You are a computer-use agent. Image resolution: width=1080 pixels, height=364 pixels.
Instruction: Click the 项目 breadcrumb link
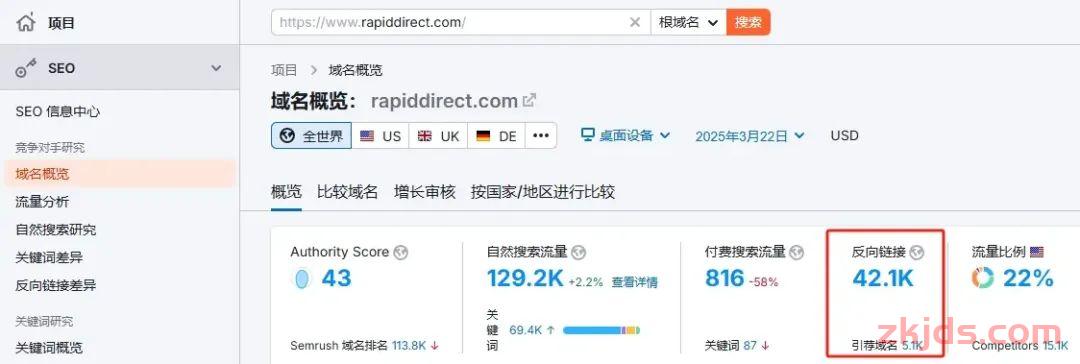(x=284, y=70)
